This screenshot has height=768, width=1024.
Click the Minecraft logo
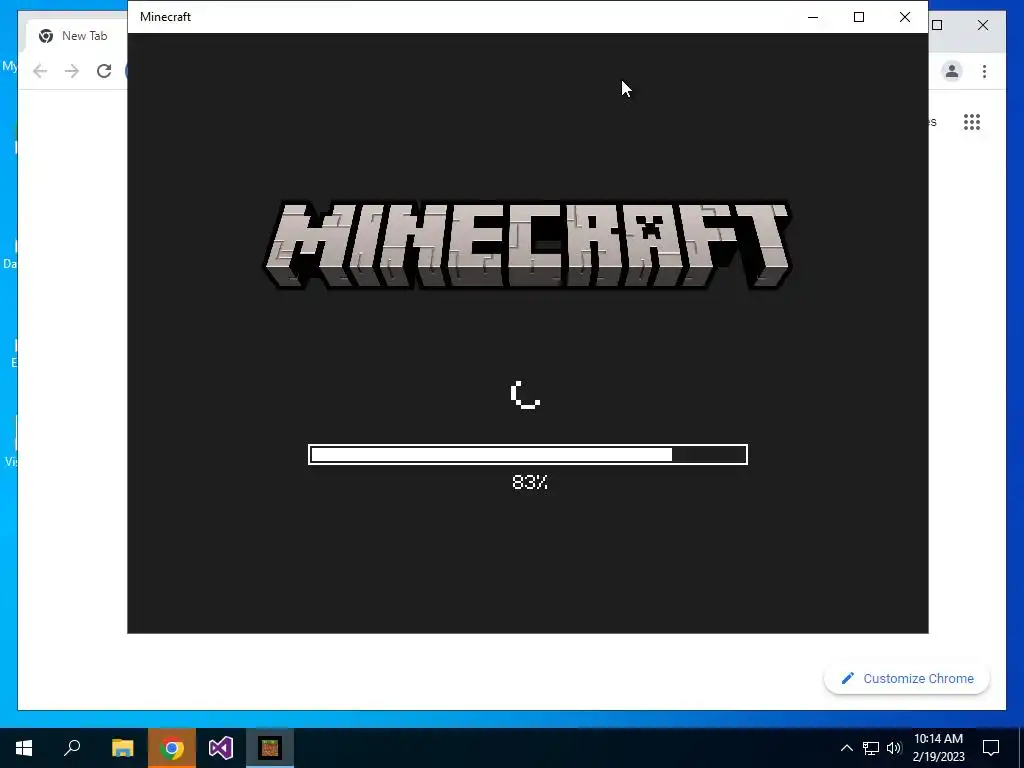pyautogui.click(x=528, y=245)
